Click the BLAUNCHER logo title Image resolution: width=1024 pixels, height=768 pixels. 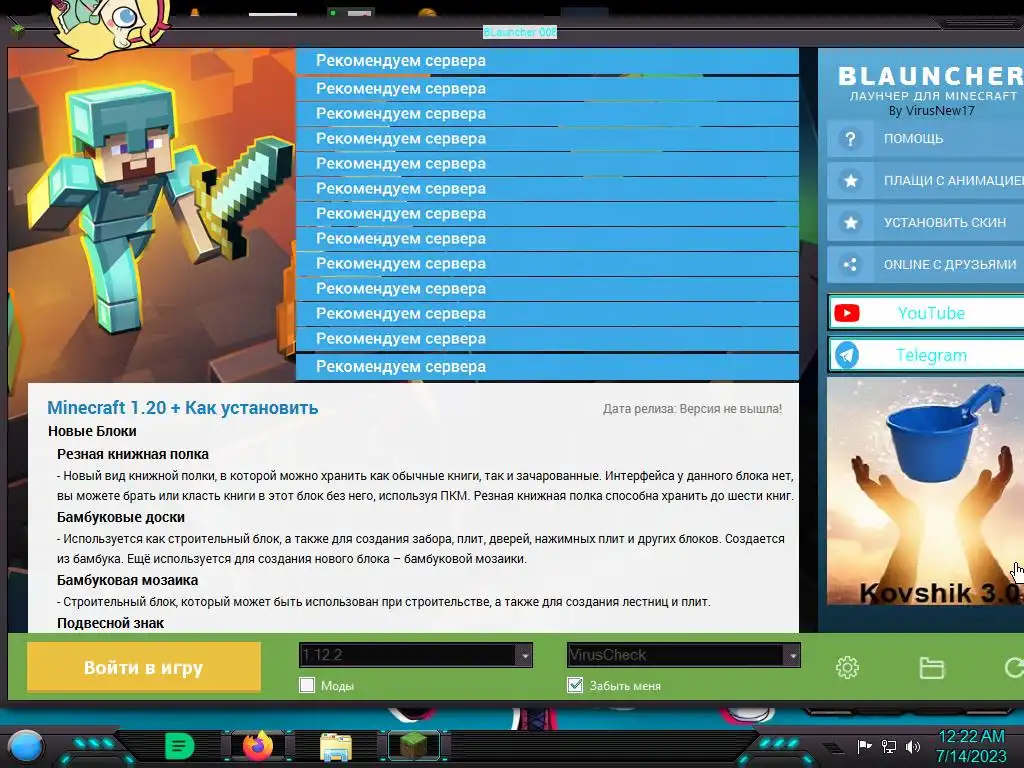pos(930,76)
